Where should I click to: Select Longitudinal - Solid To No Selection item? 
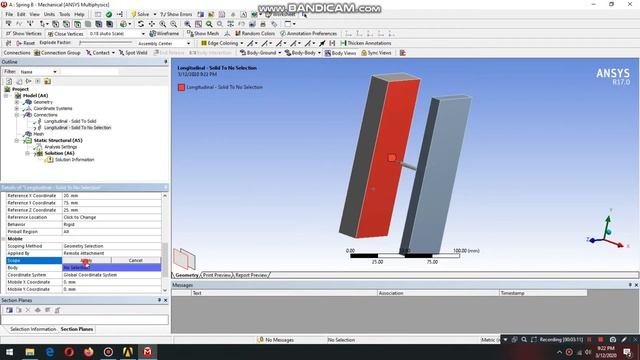77,128
